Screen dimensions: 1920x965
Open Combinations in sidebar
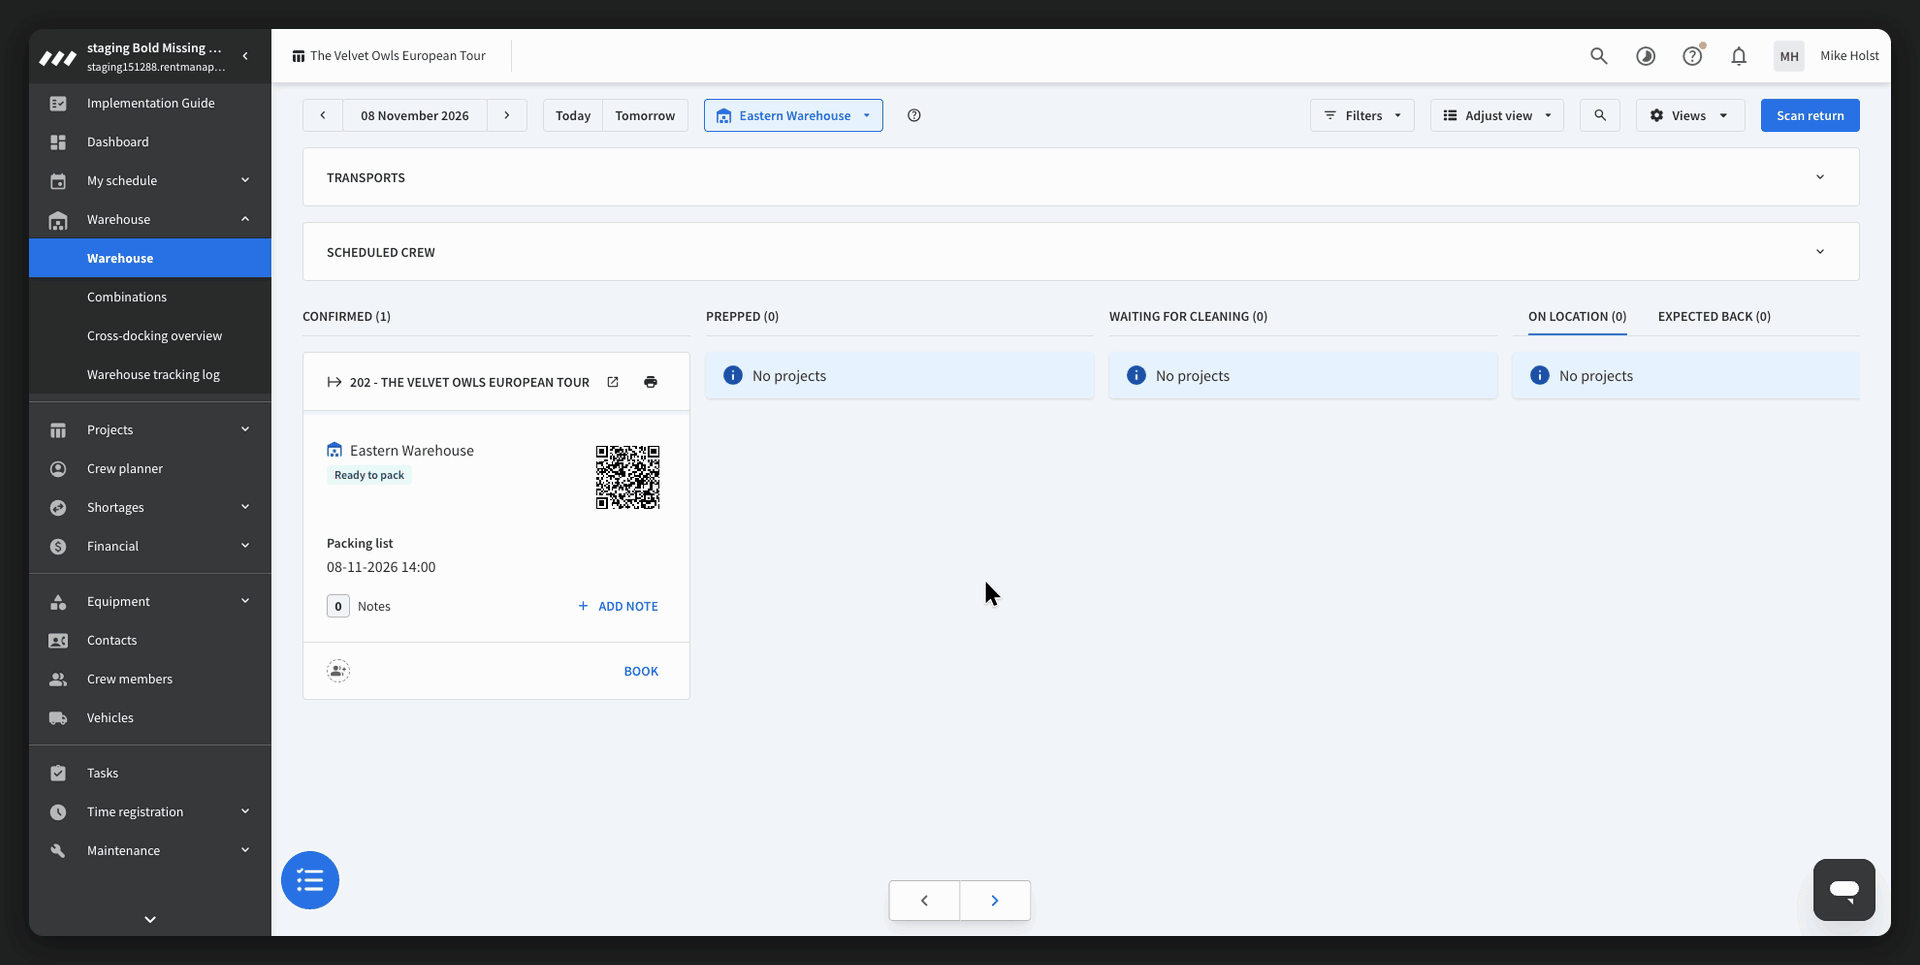(x=150, y=297)
